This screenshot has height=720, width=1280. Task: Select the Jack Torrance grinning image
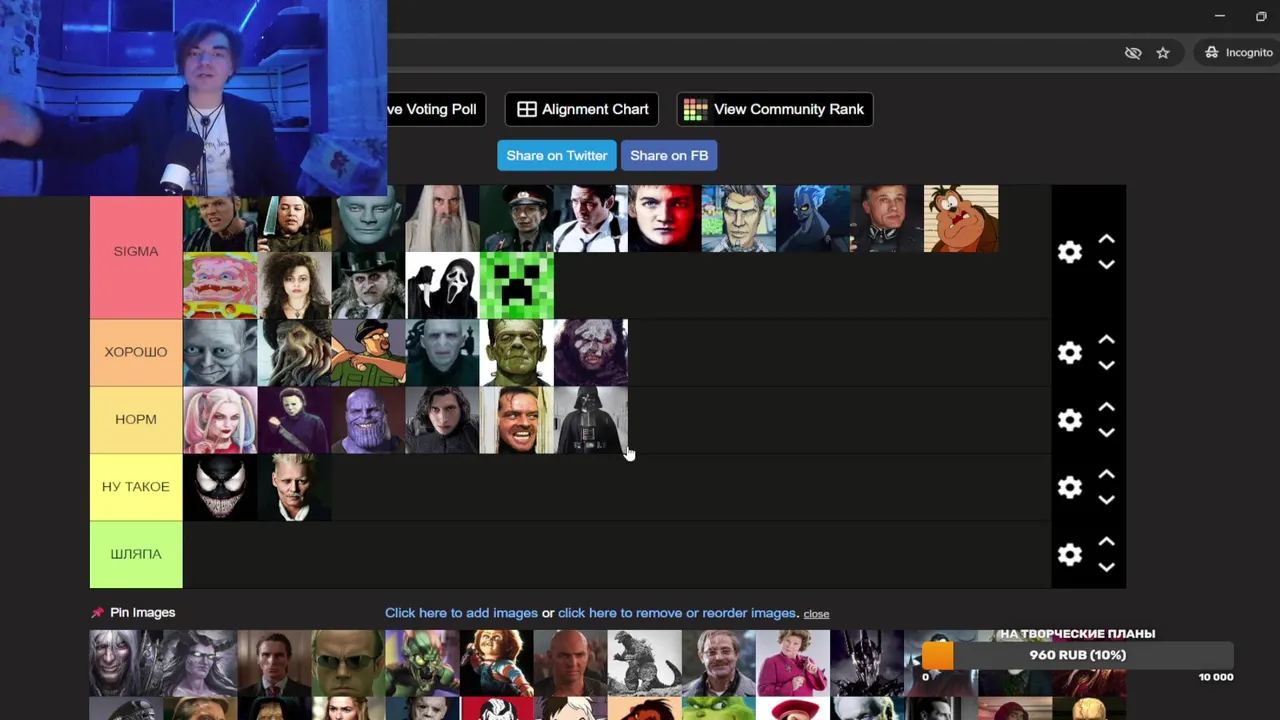[x=517, y=420]
